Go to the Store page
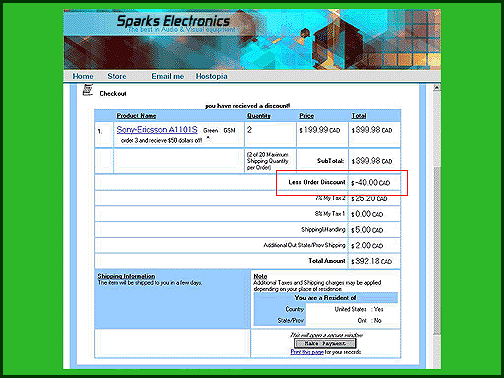This screenshot has width=504, height=378. (x=117, y=76)
